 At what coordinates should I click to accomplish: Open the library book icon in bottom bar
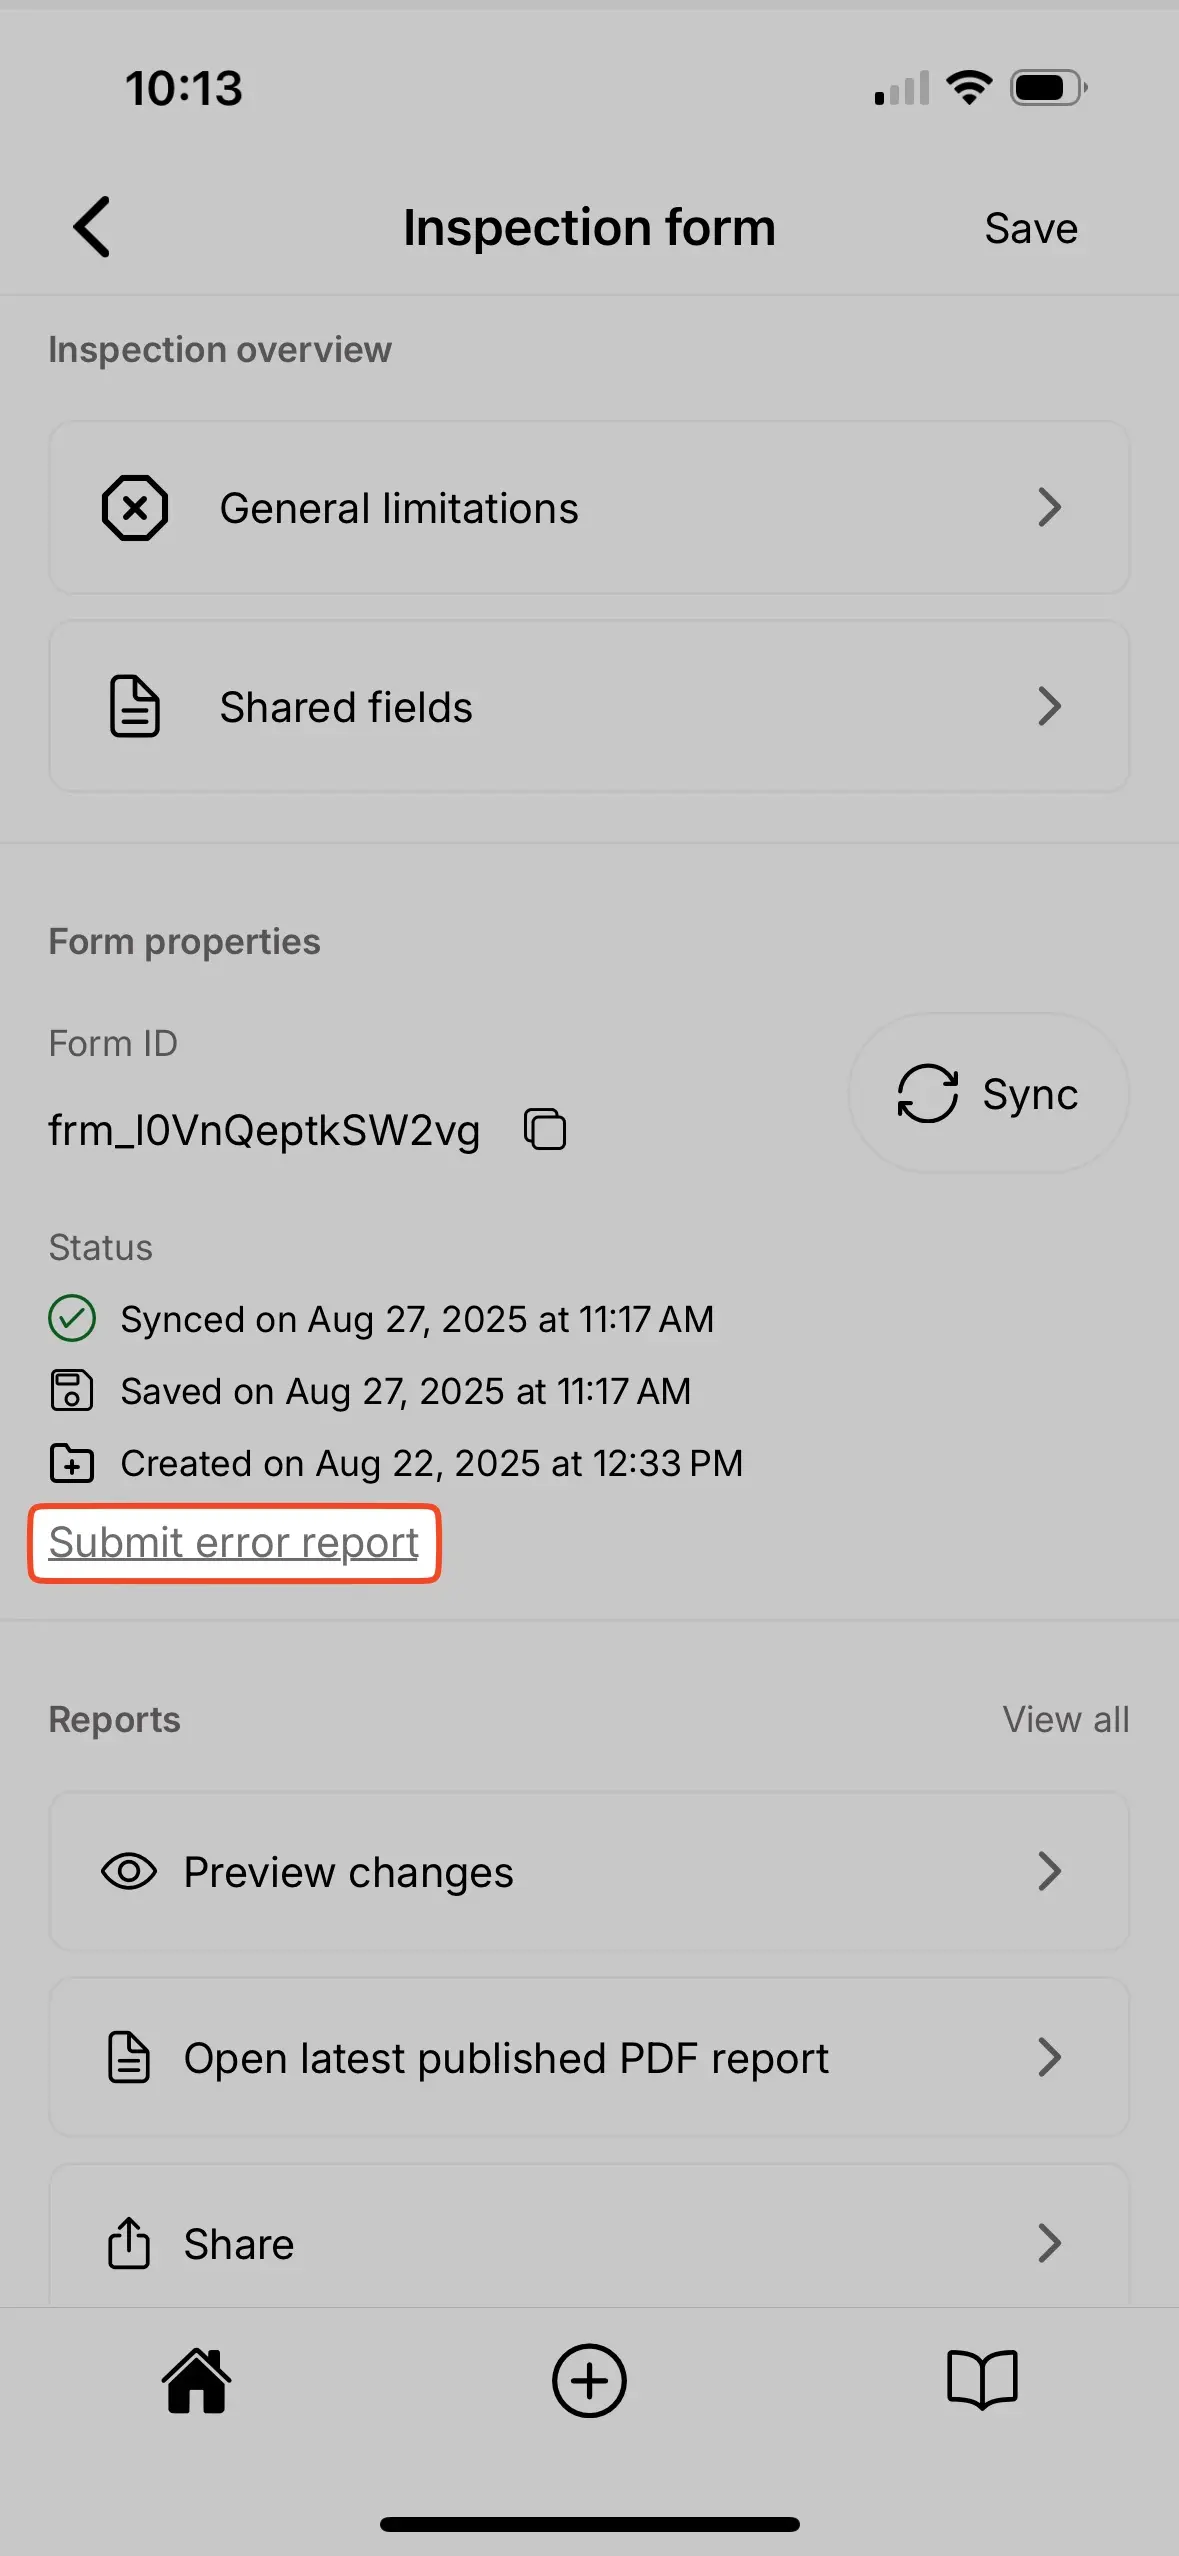click(x=982, y=2379)
